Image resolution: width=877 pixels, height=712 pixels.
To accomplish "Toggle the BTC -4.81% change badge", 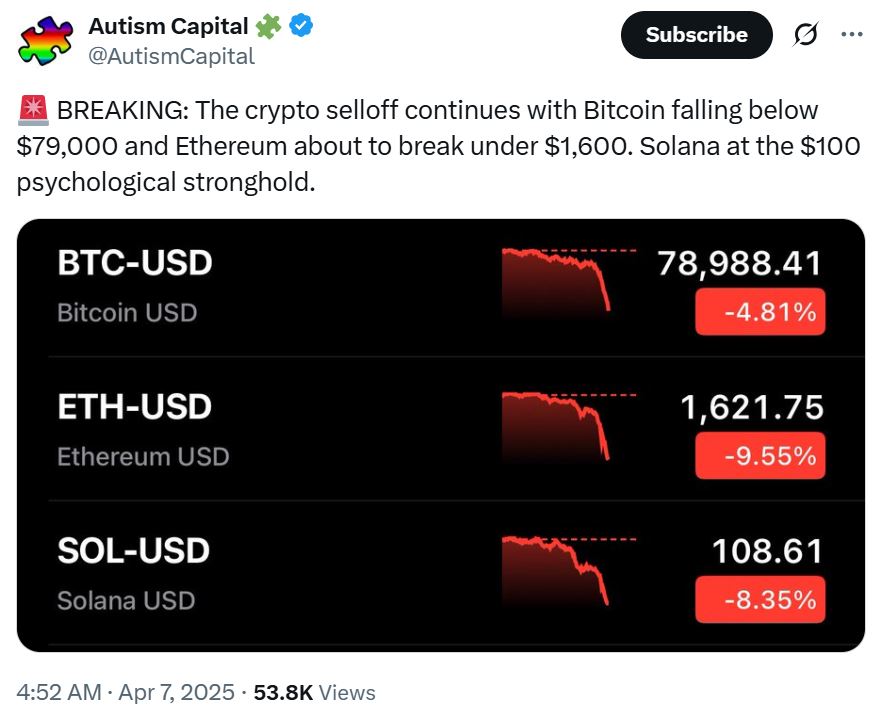I will tap(760, 312).
